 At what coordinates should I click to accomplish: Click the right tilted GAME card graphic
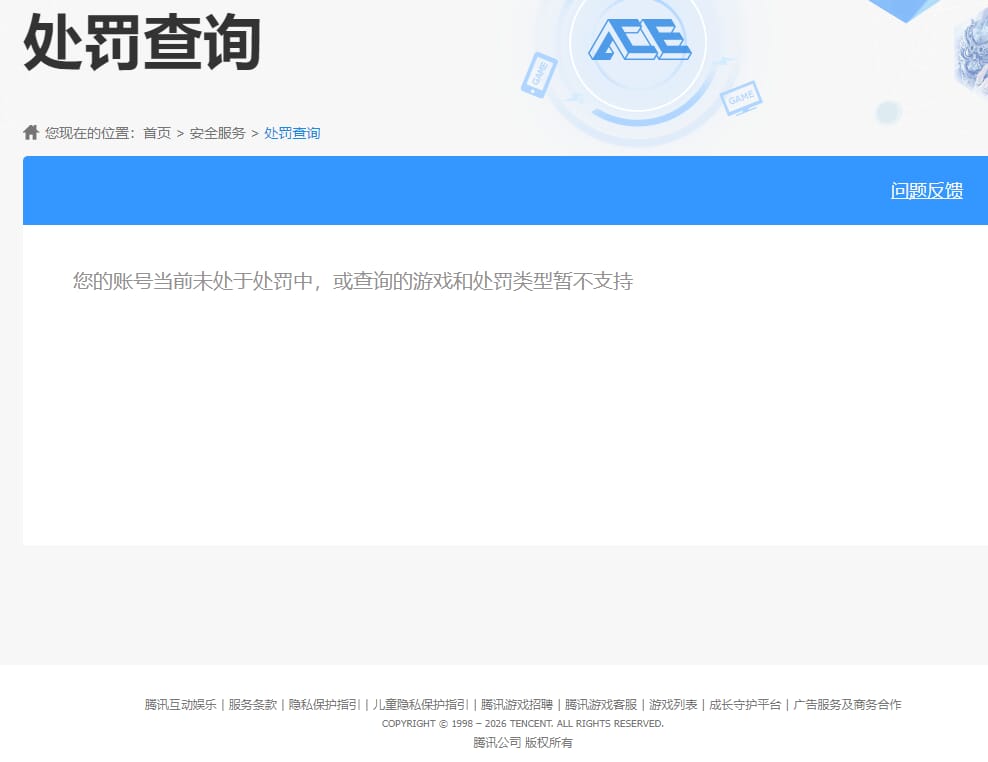coord(741,100)
